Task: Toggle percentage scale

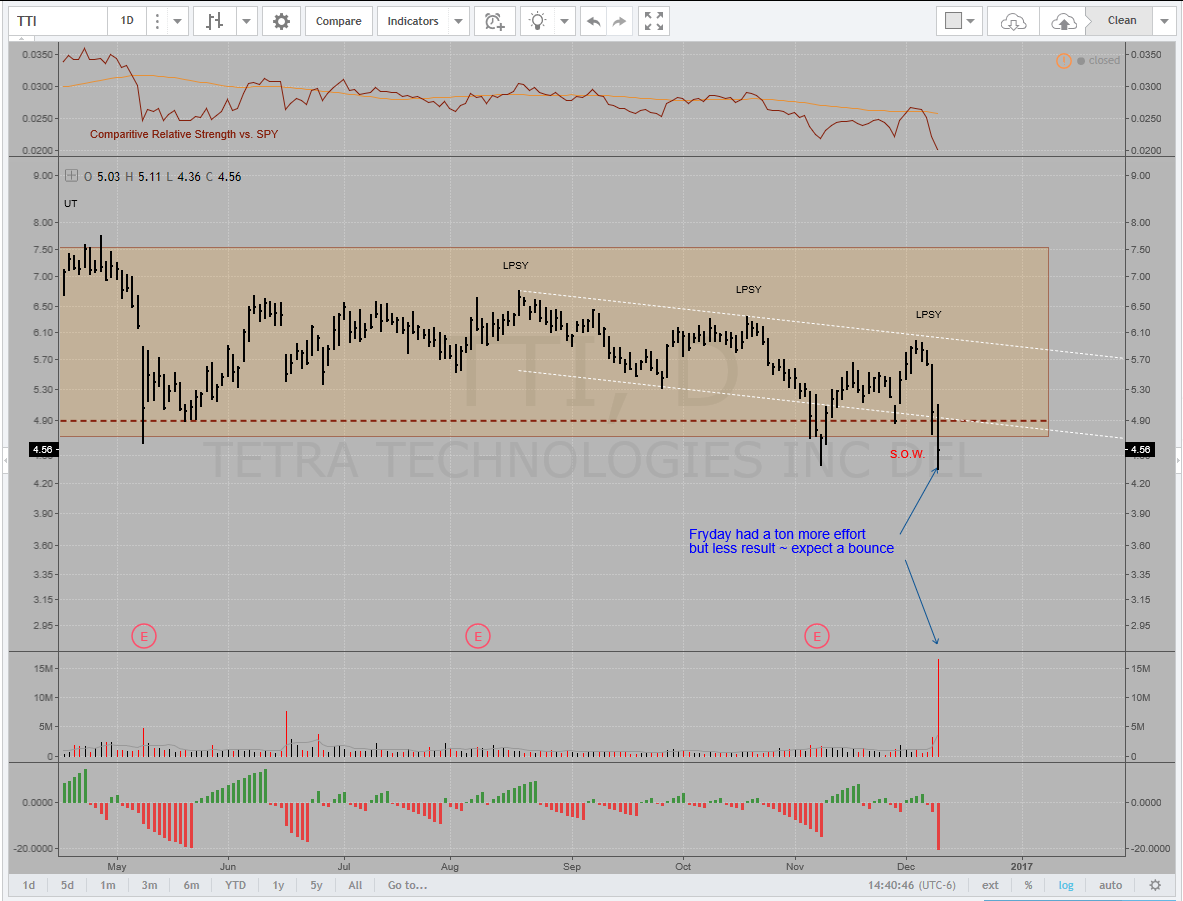Action: point(1028,885)
